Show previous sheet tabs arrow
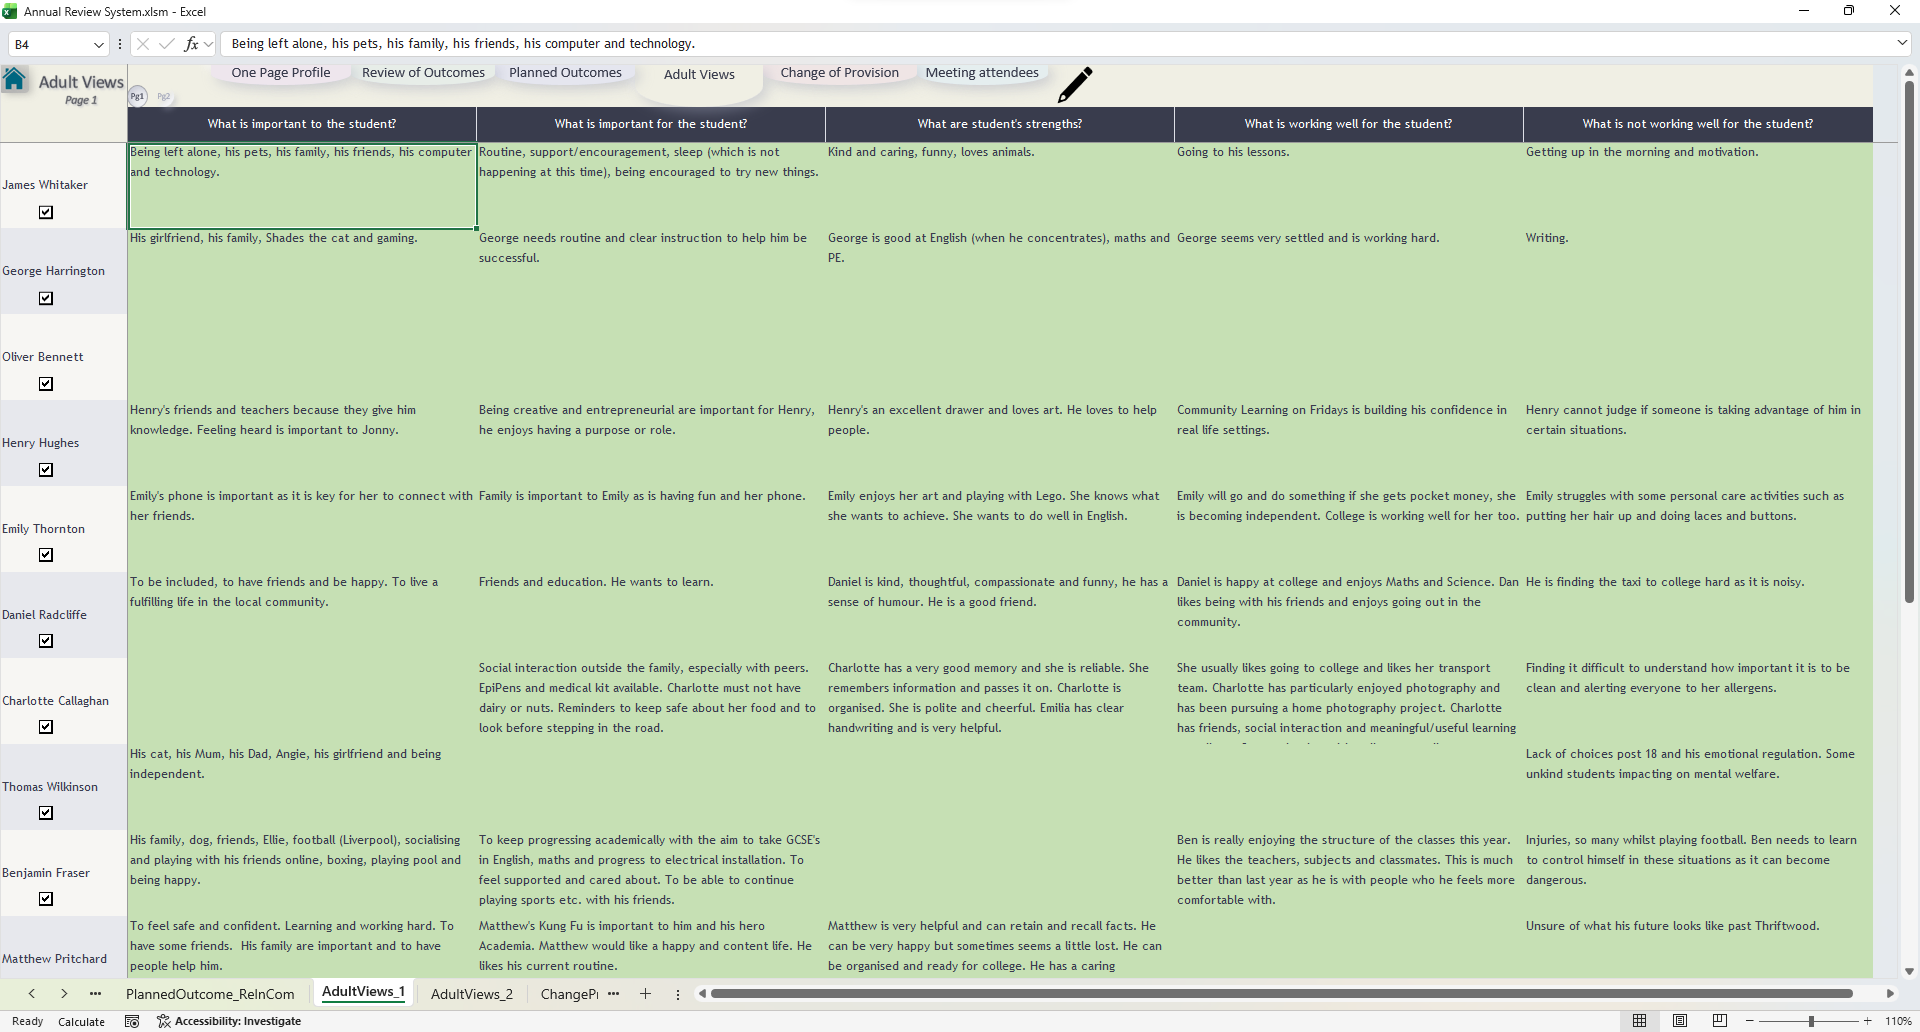Viewport: 1920px width, 1032px height. coord(32,994)
